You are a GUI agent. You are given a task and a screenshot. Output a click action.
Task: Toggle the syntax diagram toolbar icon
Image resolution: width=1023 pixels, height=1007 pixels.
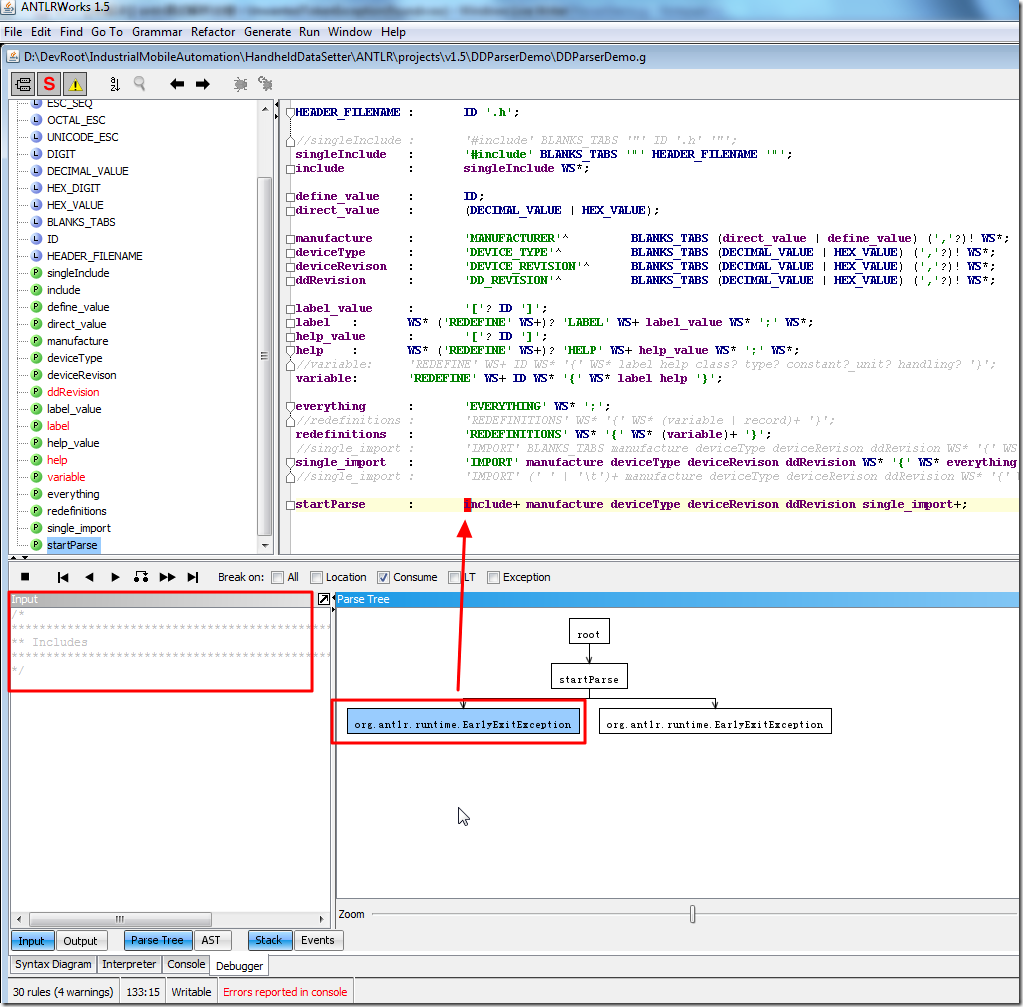click(x=23, y=84)
